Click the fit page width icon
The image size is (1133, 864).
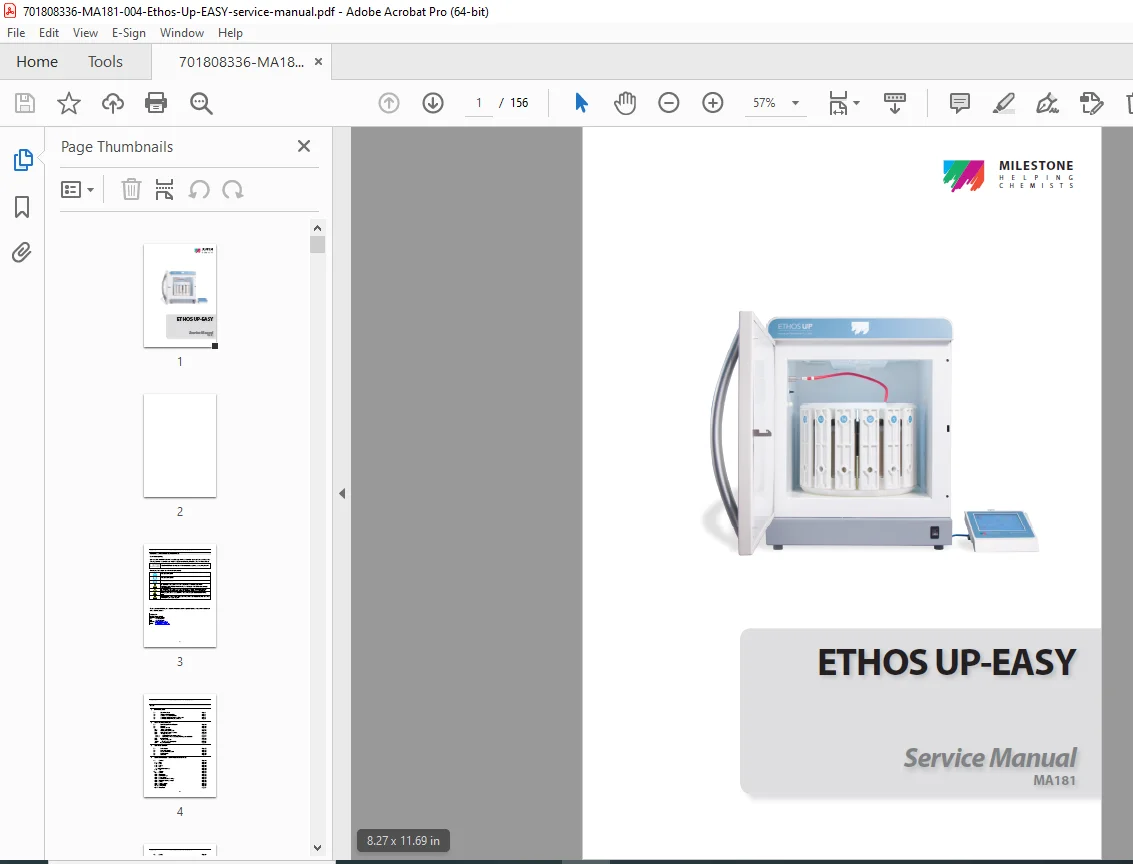click(837, 103)
